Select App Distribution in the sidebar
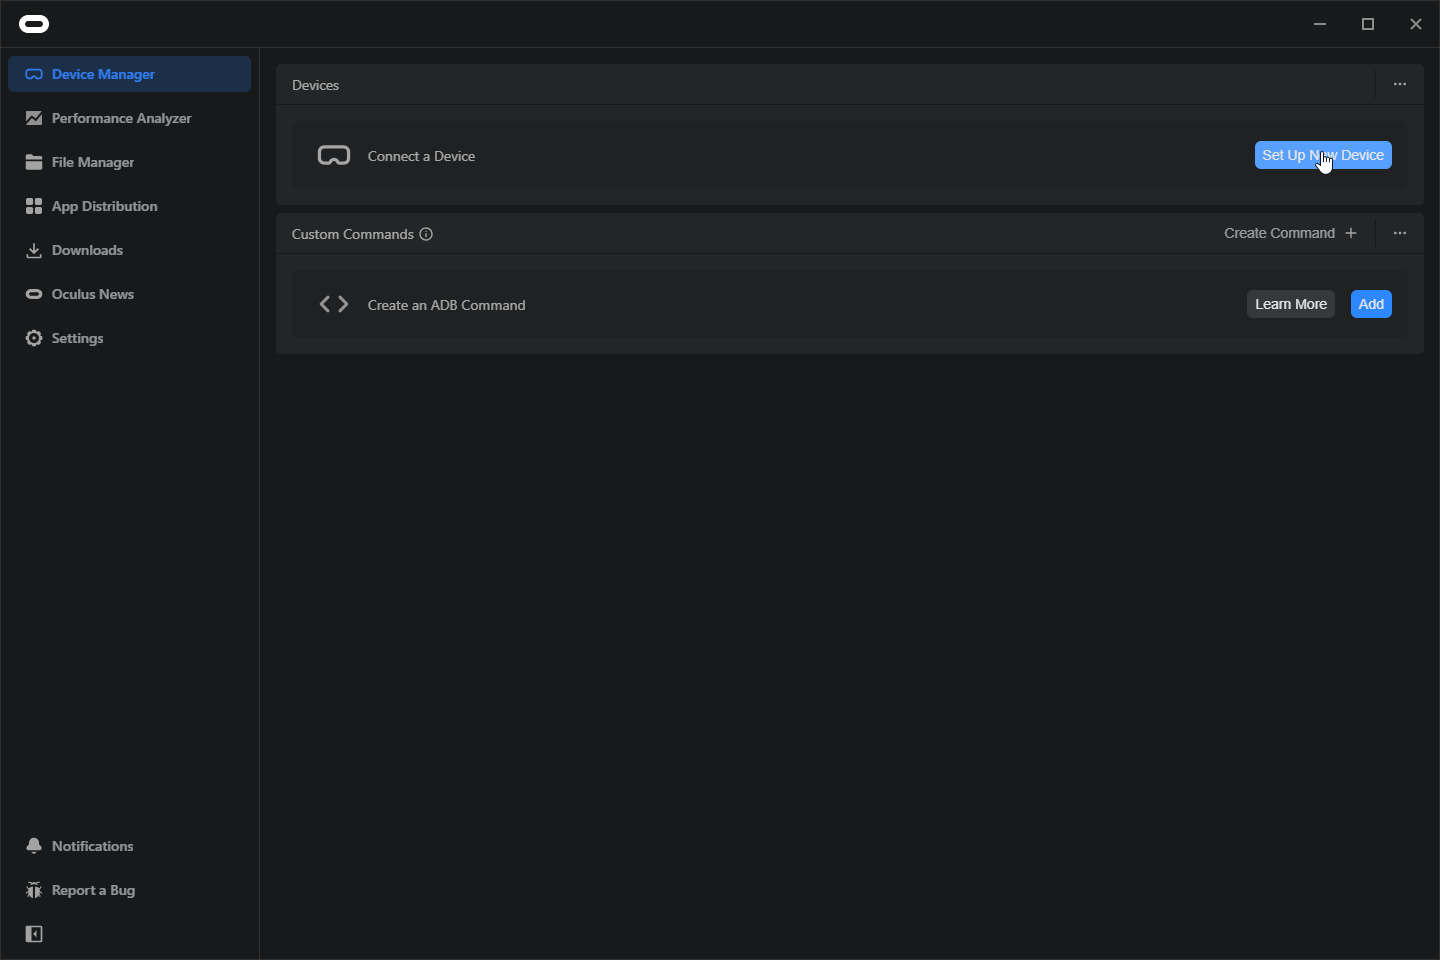 (x=104, y=206)
